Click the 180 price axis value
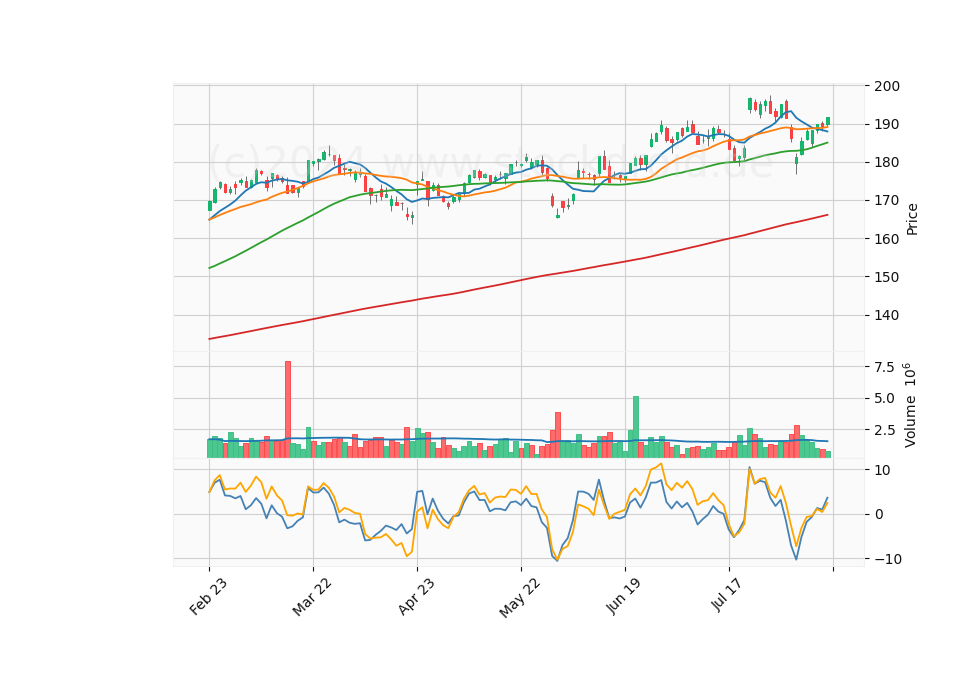960x690 pixels. click(x=887, y=162)
